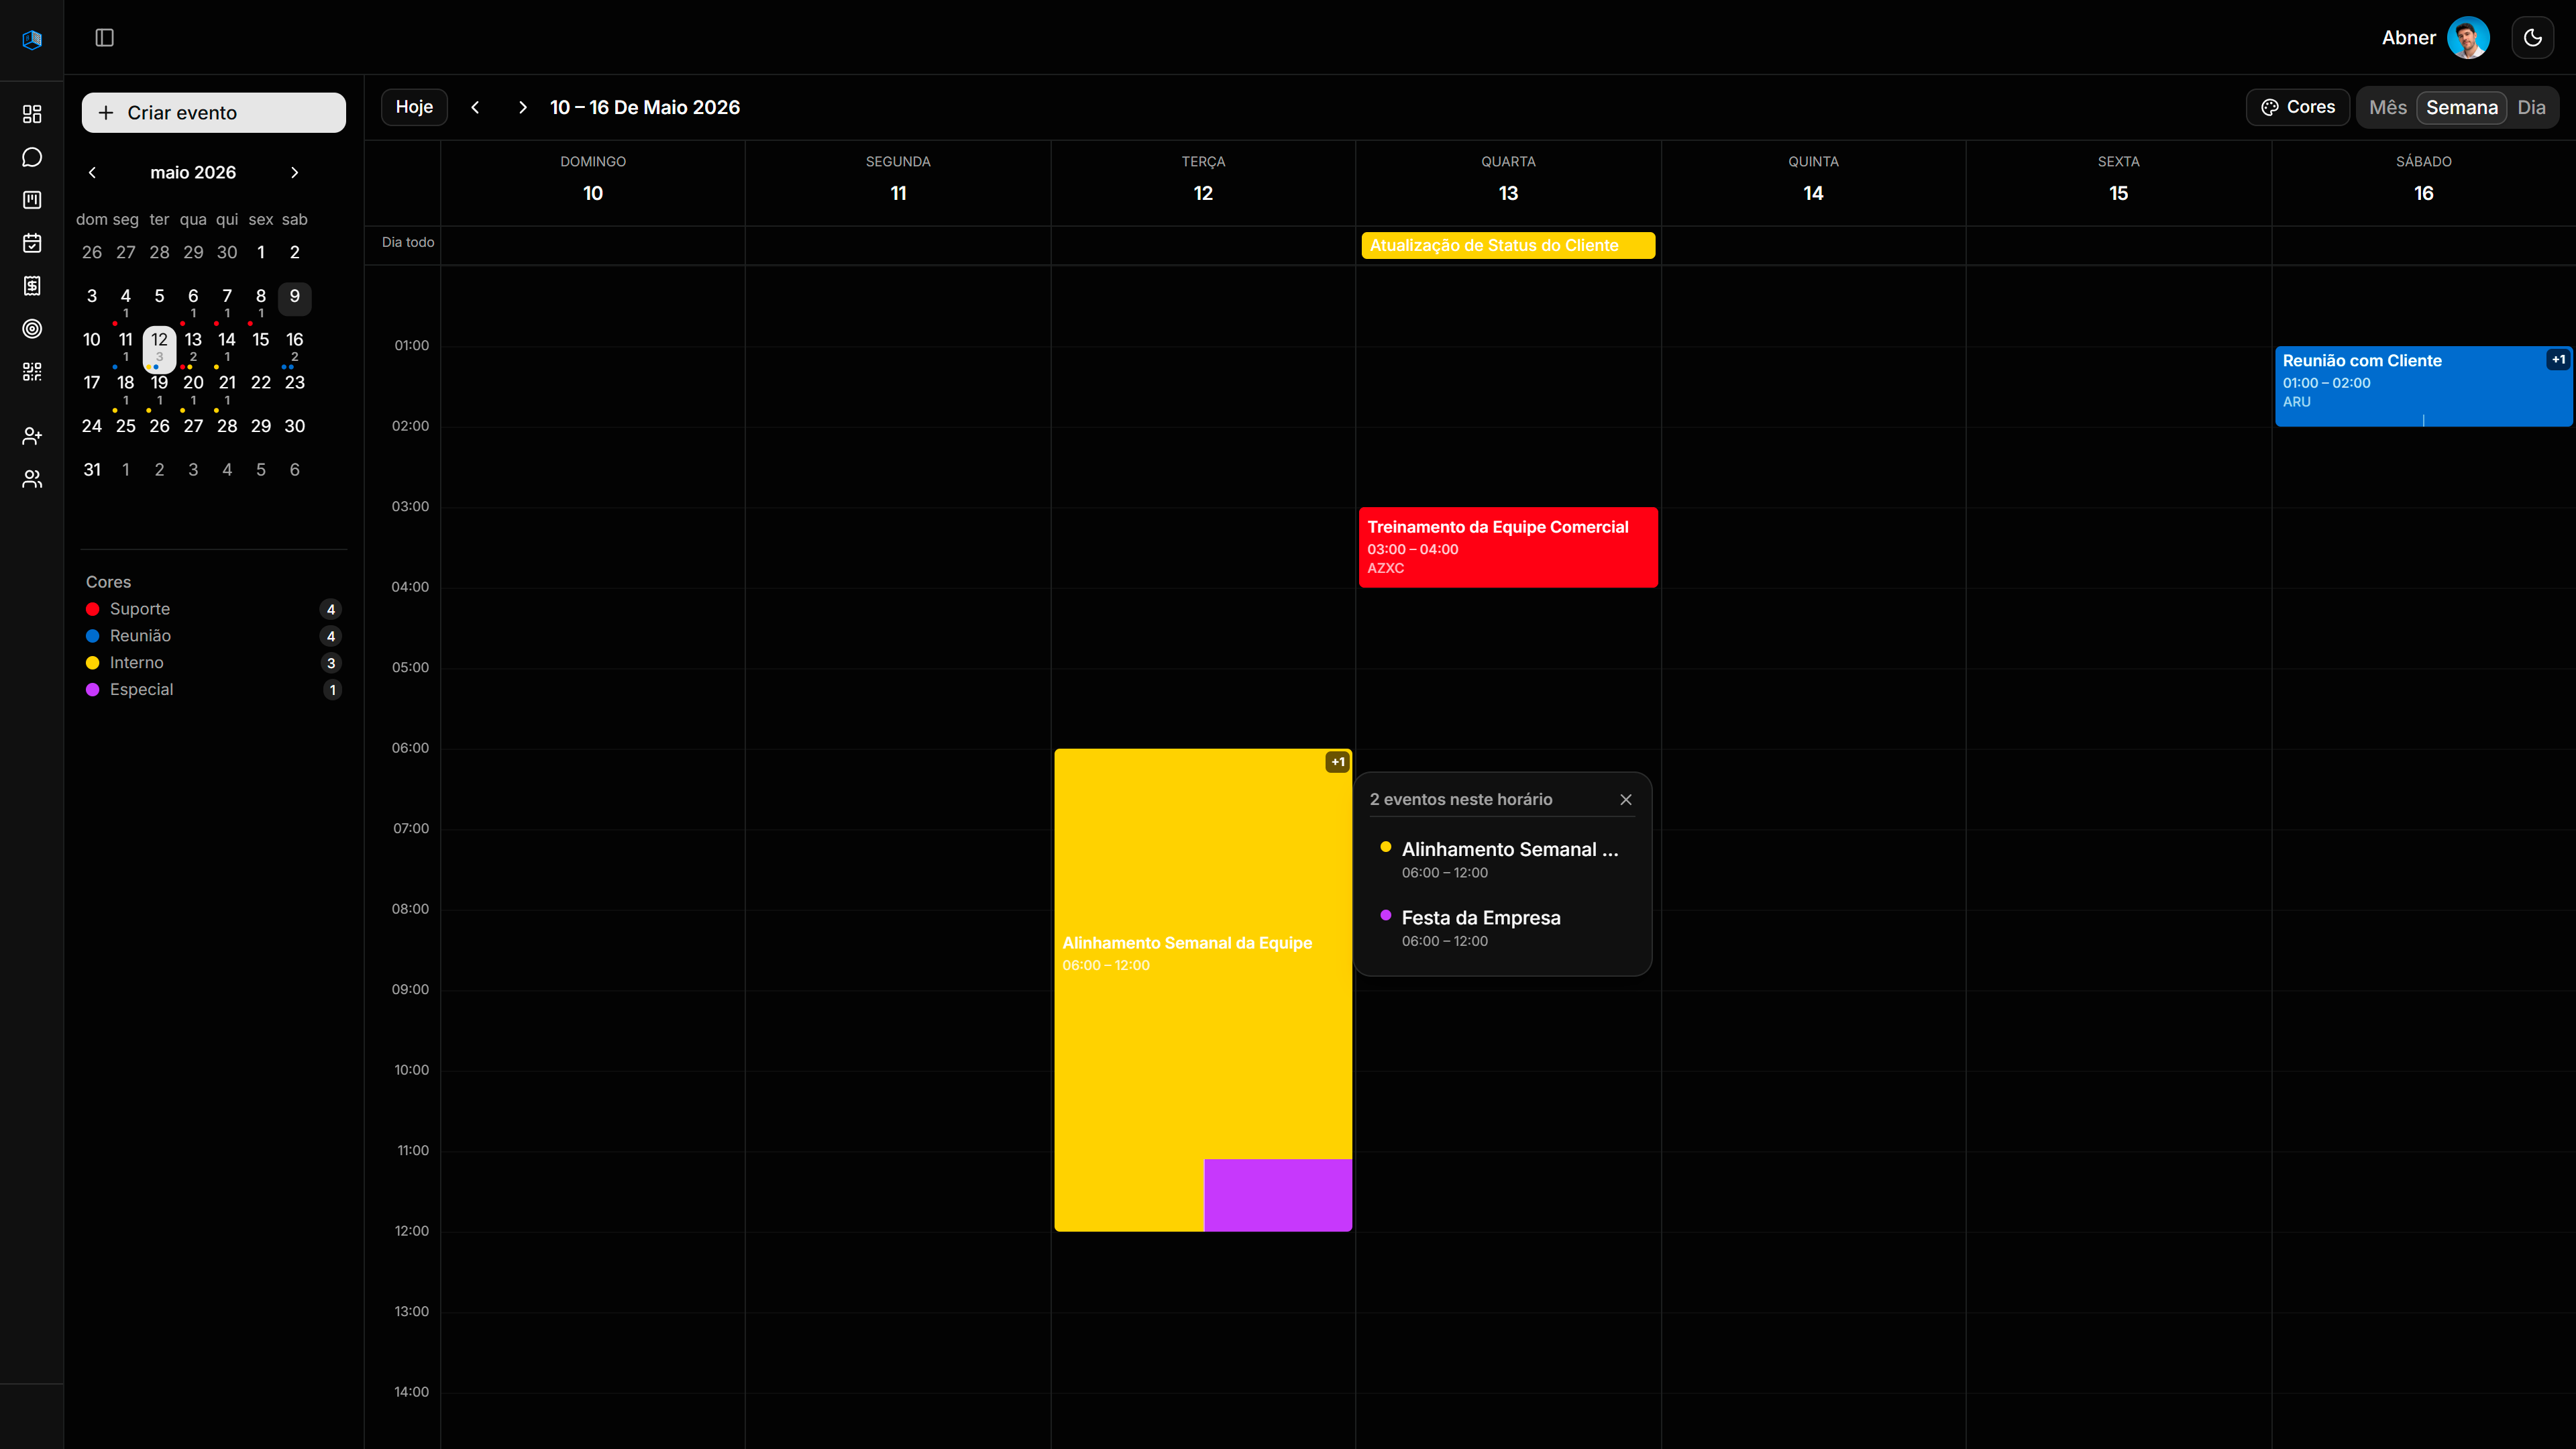Image resolution: width=2576 pixels, height=1449 pixels.
Task: Select day 9 in mini calendar
Action: coord(295,298)
